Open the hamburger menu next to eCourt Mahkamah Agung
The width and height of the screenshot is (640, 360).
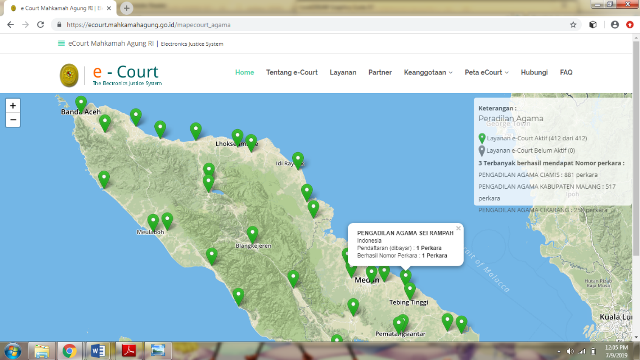tap(61, 44)
